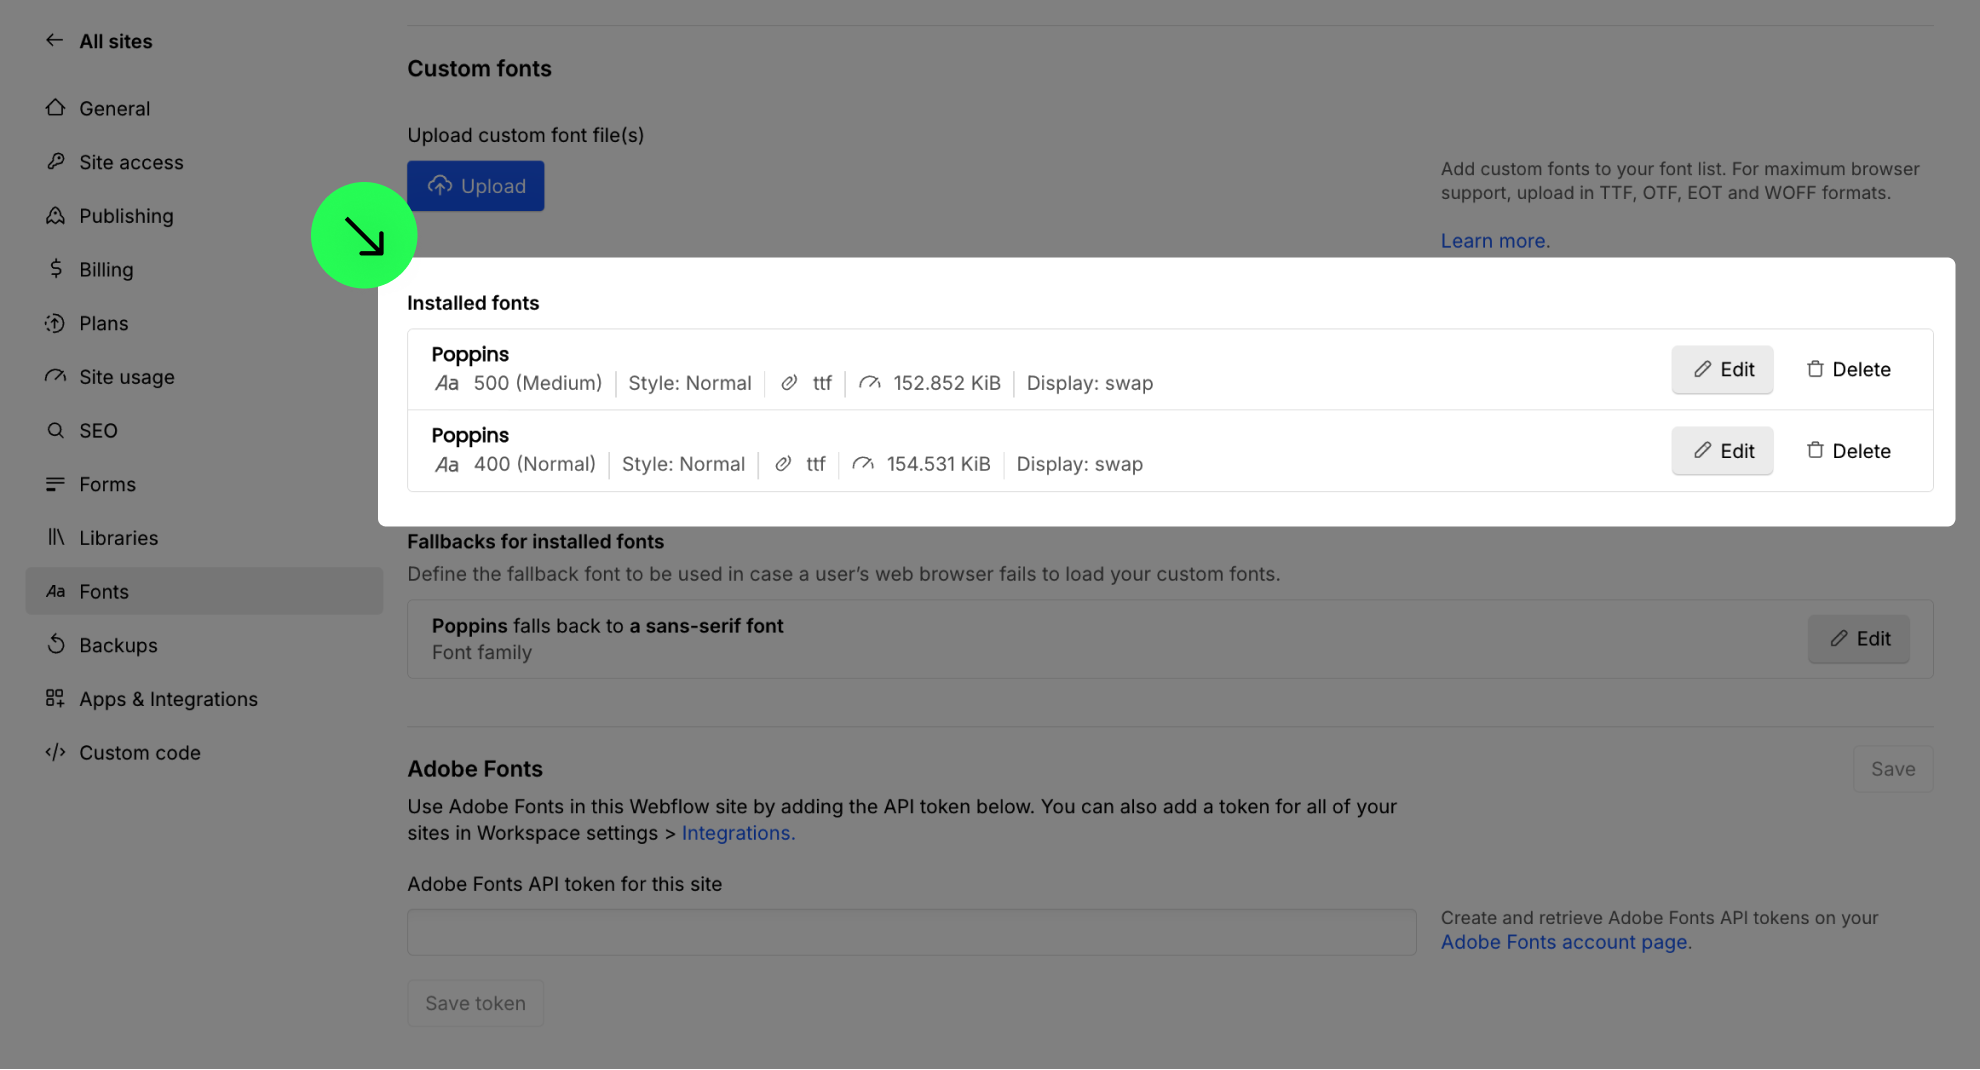Click the gauge icon beside 152.852 KiB
The height and width of the screenshot is (1070, 1980).
click(x=869, y=383)
